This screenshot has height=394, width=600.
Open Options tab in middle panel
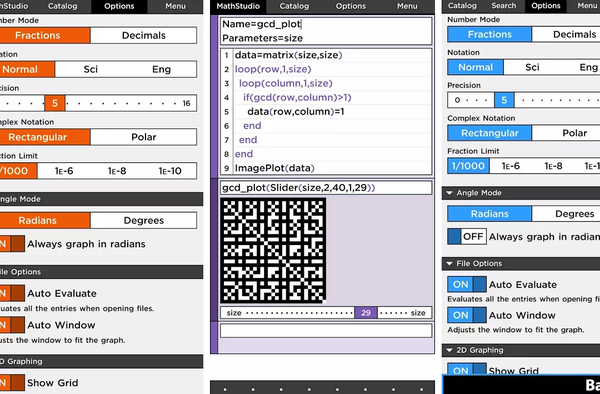point(351,6)
